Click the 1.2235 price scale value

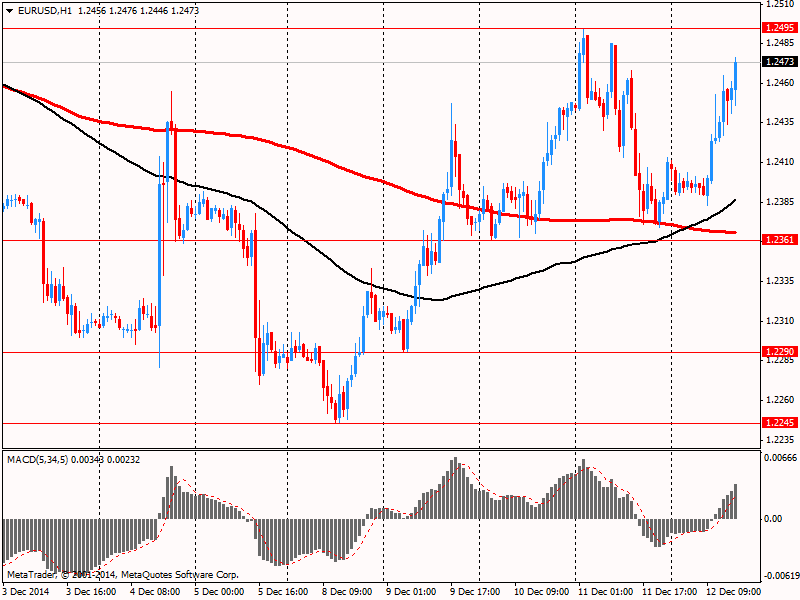(780, 440)
